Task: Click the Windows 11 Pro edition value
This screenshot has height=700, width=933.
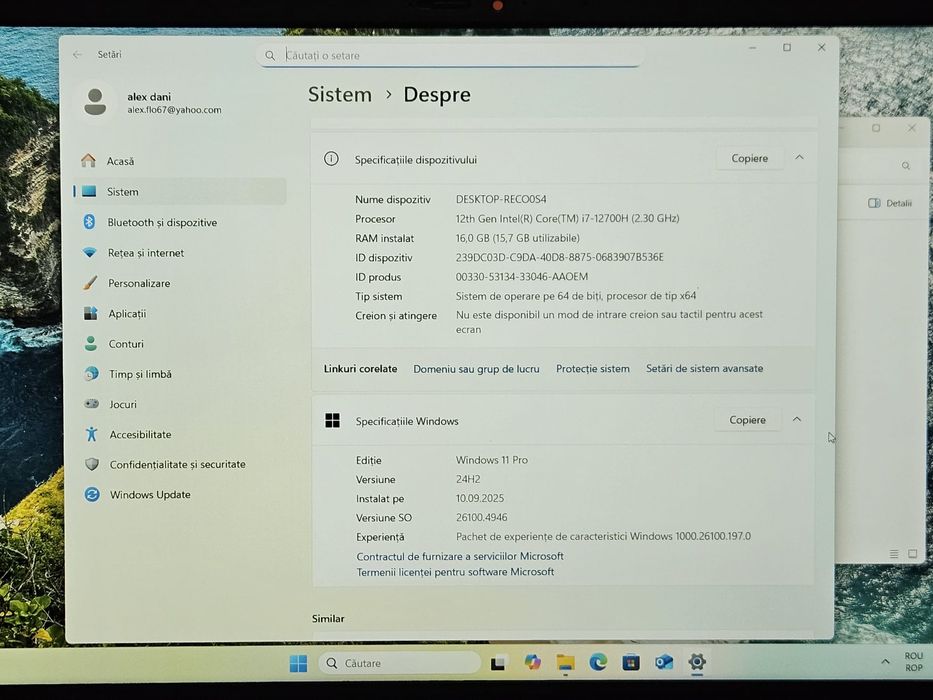Action: 492,460
